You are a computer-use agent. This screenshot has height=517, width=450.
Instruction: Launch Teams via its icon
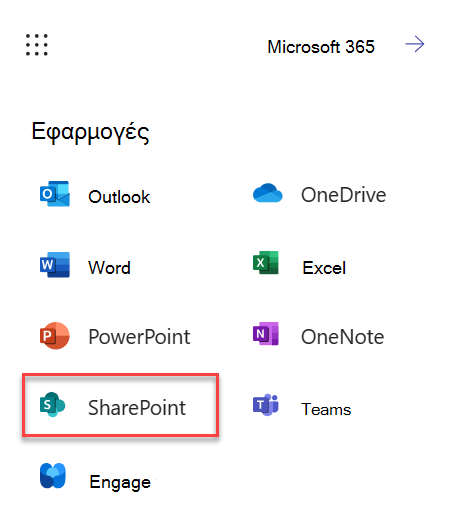coord(266,405)
